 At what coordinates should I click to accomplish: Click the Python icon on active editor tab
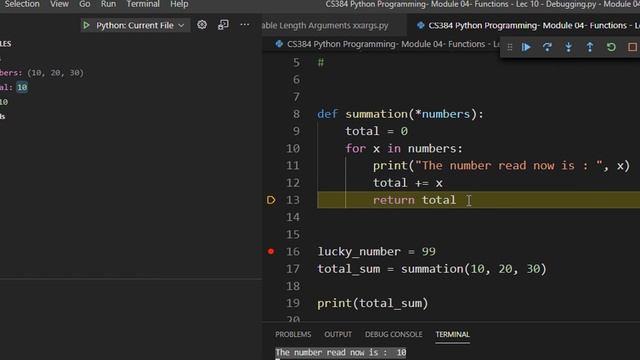420,25
